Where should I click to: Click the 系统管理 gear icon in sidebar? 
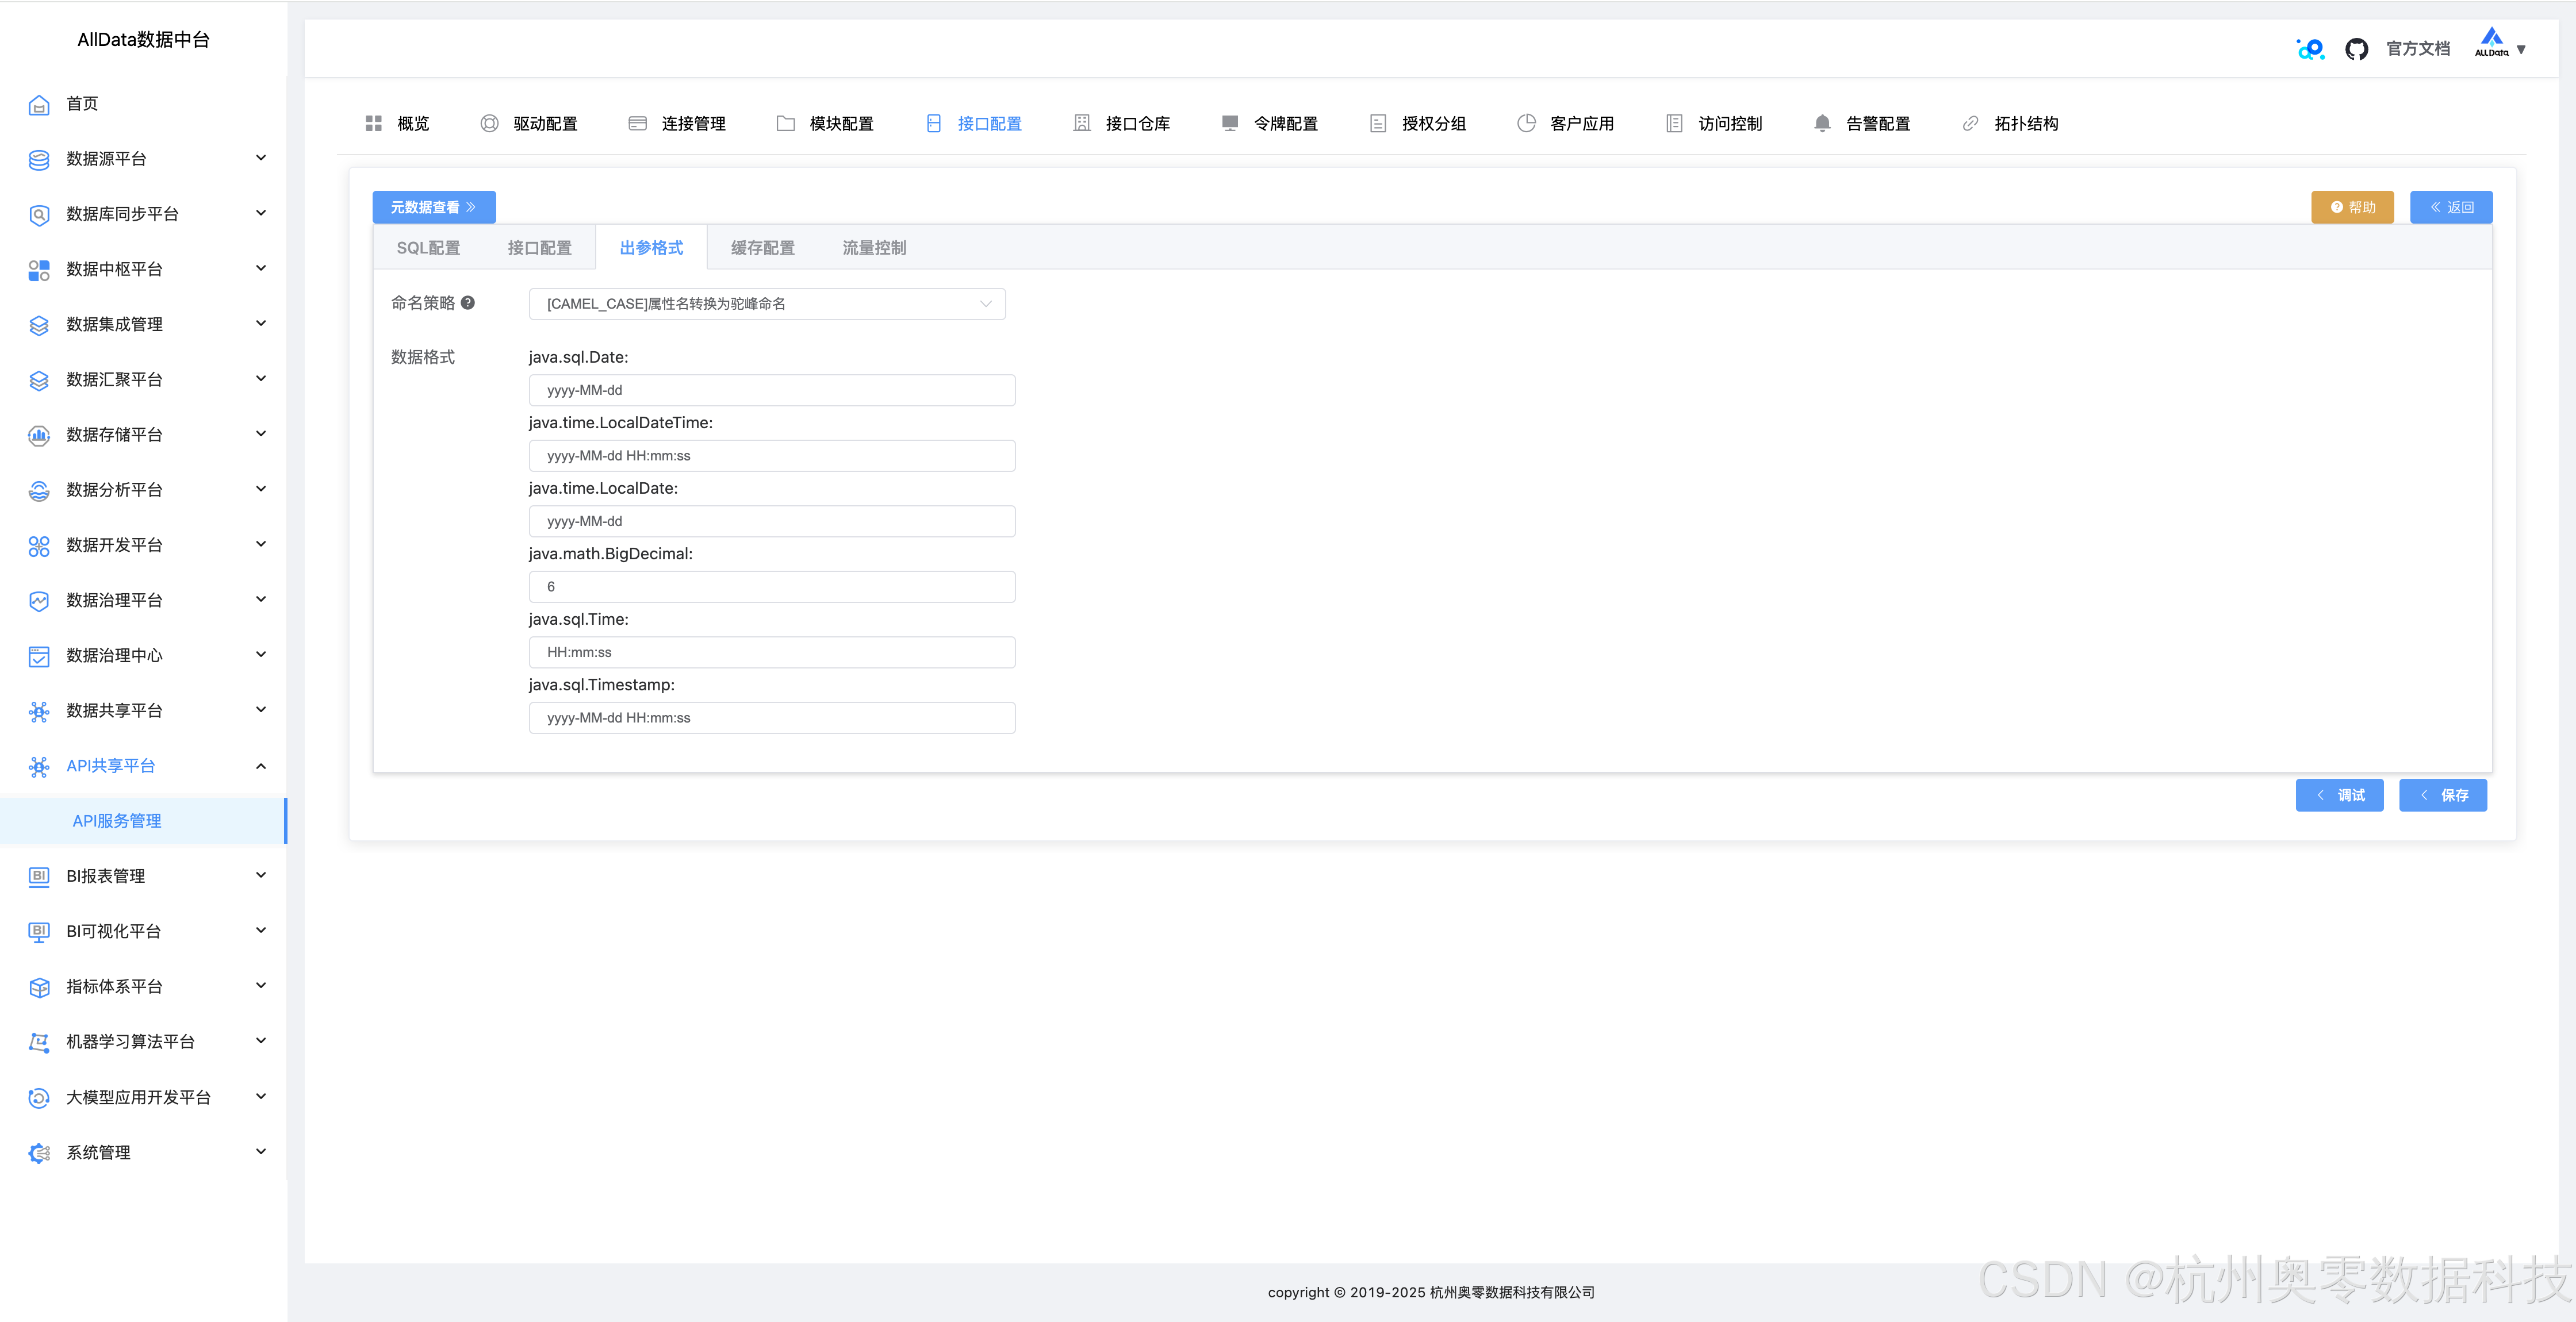(x=39, y=1153)
